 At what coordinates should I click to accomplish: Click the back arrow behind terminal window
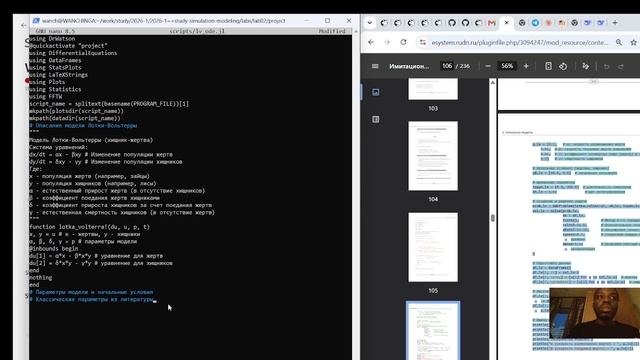point(23,25)
